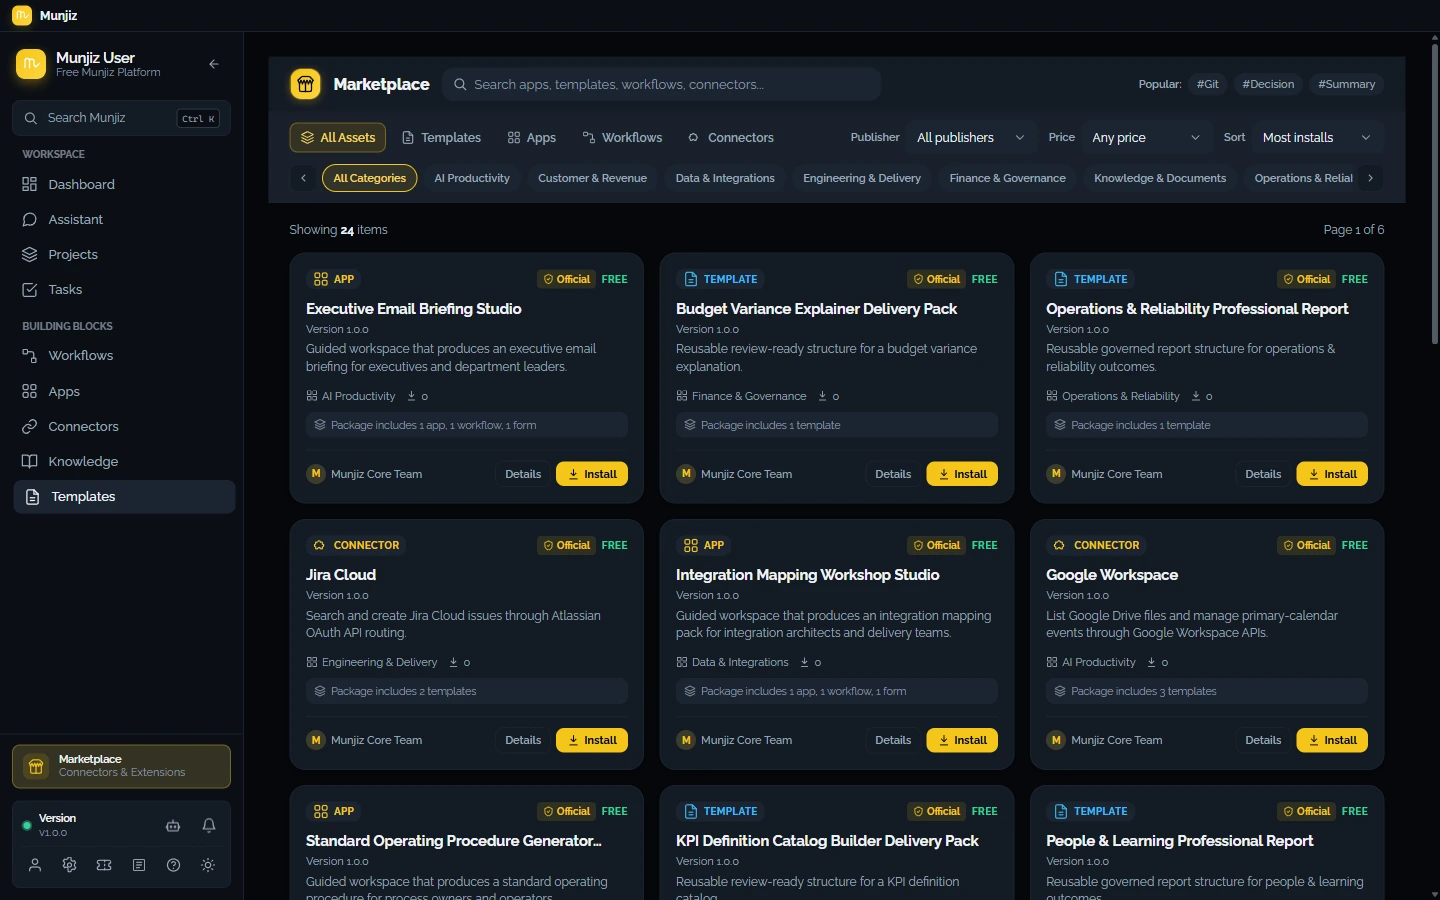Open settings gear icon in bottom bar
The image size is (1440, 900).
pyautogui.click(x=69, y=865)
